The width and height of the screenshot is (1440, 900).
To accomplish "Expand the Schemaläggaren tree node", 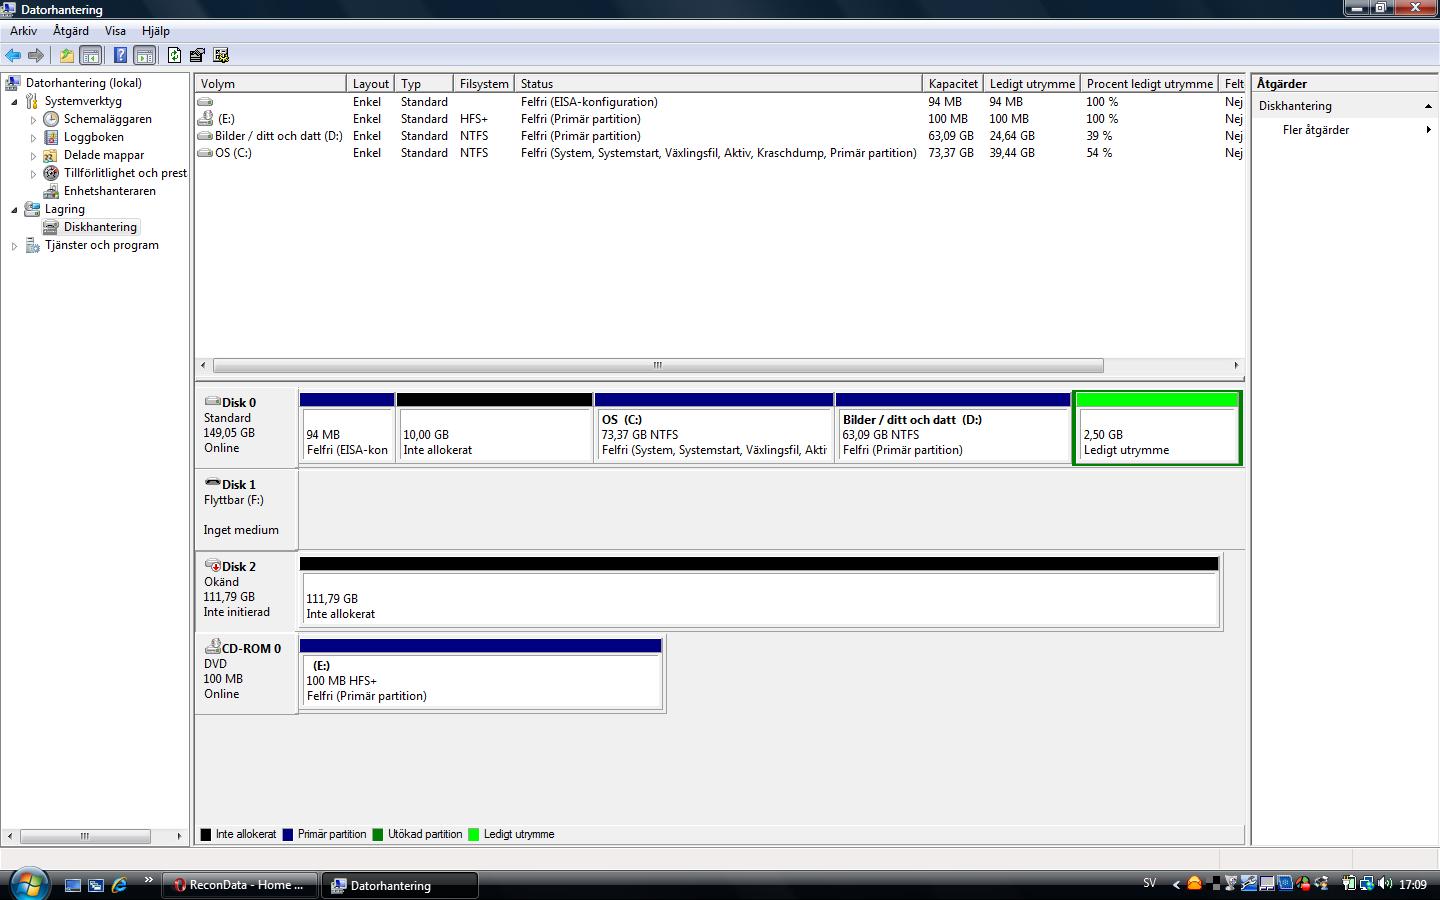I will pyautogui.click(x=33, y=120).
